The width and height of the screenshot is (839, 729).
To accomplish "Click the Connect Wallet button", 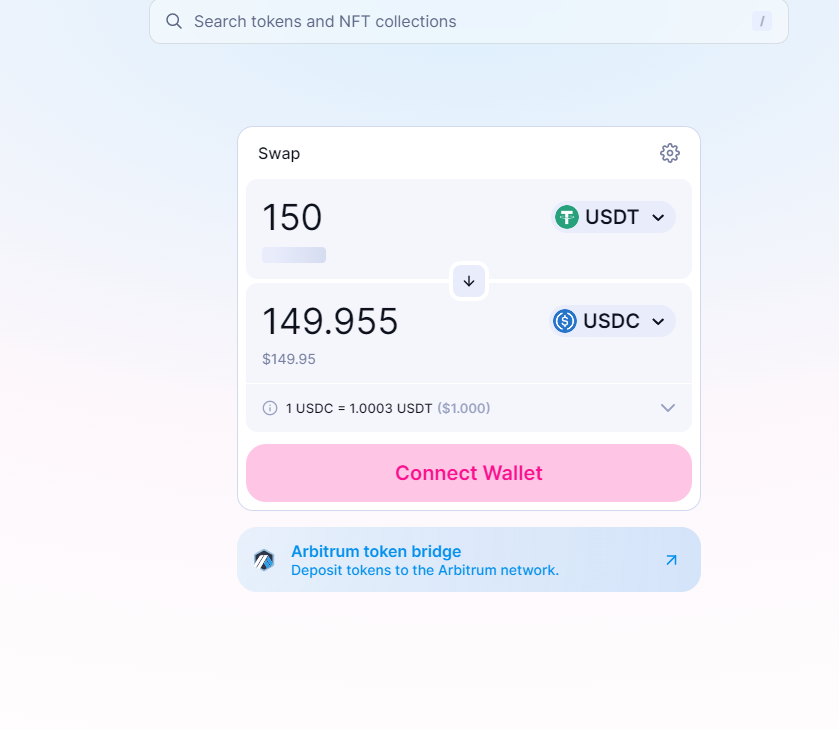I will coord(469,473).
